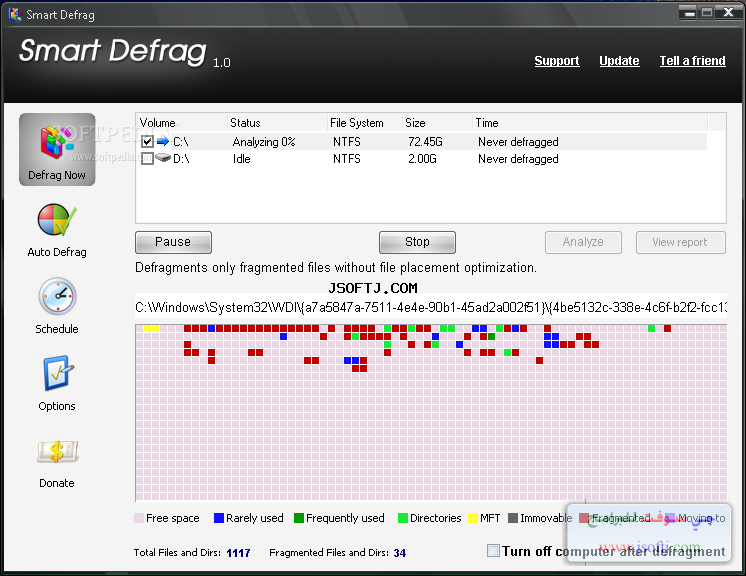Click the current file path text

click(x=431, y=307)
